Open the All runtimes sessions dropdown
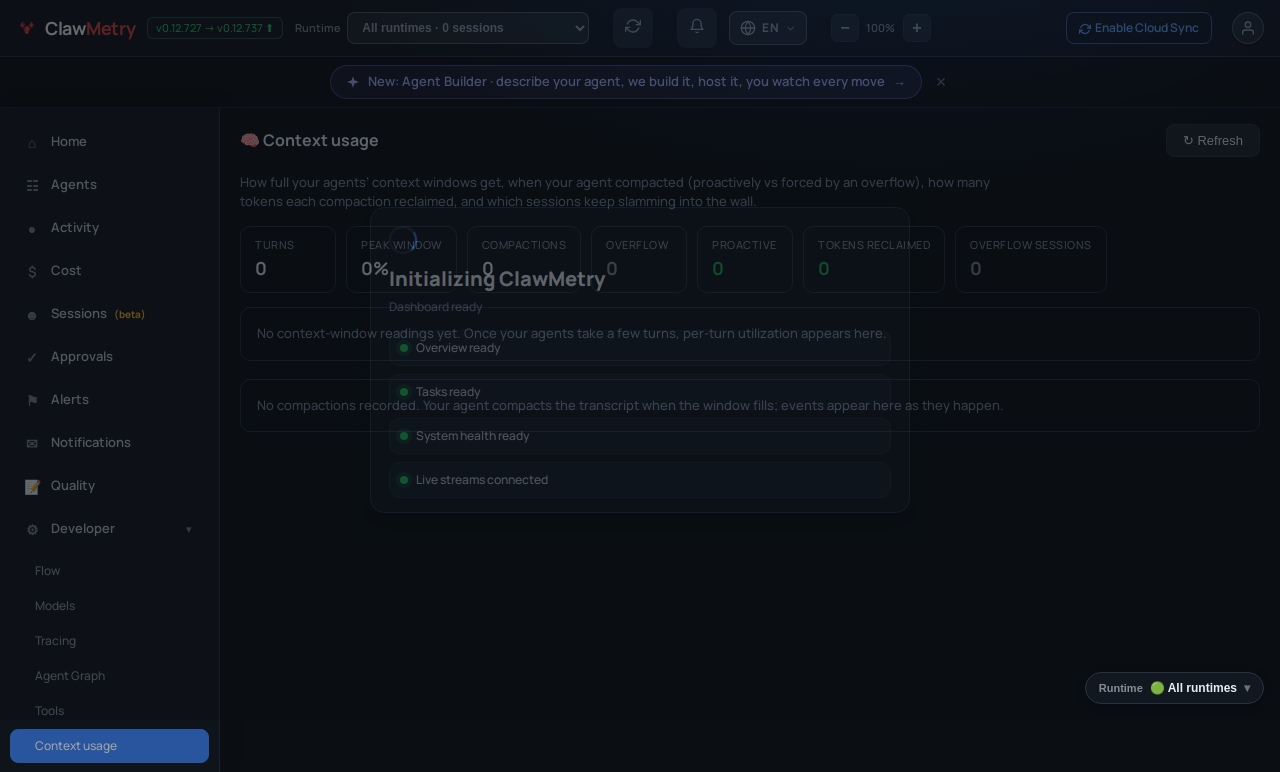Viewport: 1280px width, 772px height. coord(468,28)
